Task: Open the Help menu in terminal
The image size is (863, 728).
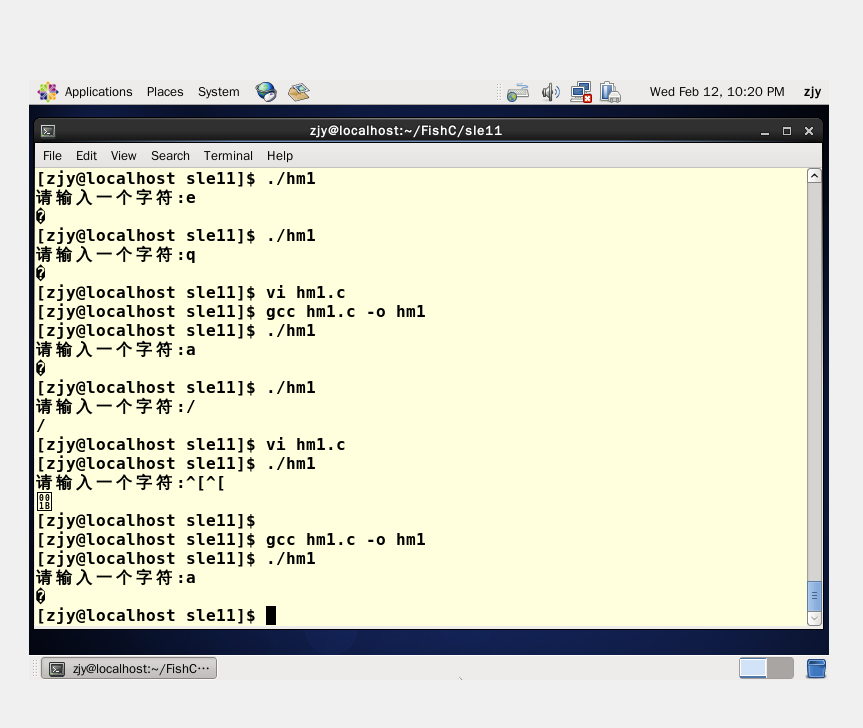Action: pyautogui.click(x=280, y=156)
